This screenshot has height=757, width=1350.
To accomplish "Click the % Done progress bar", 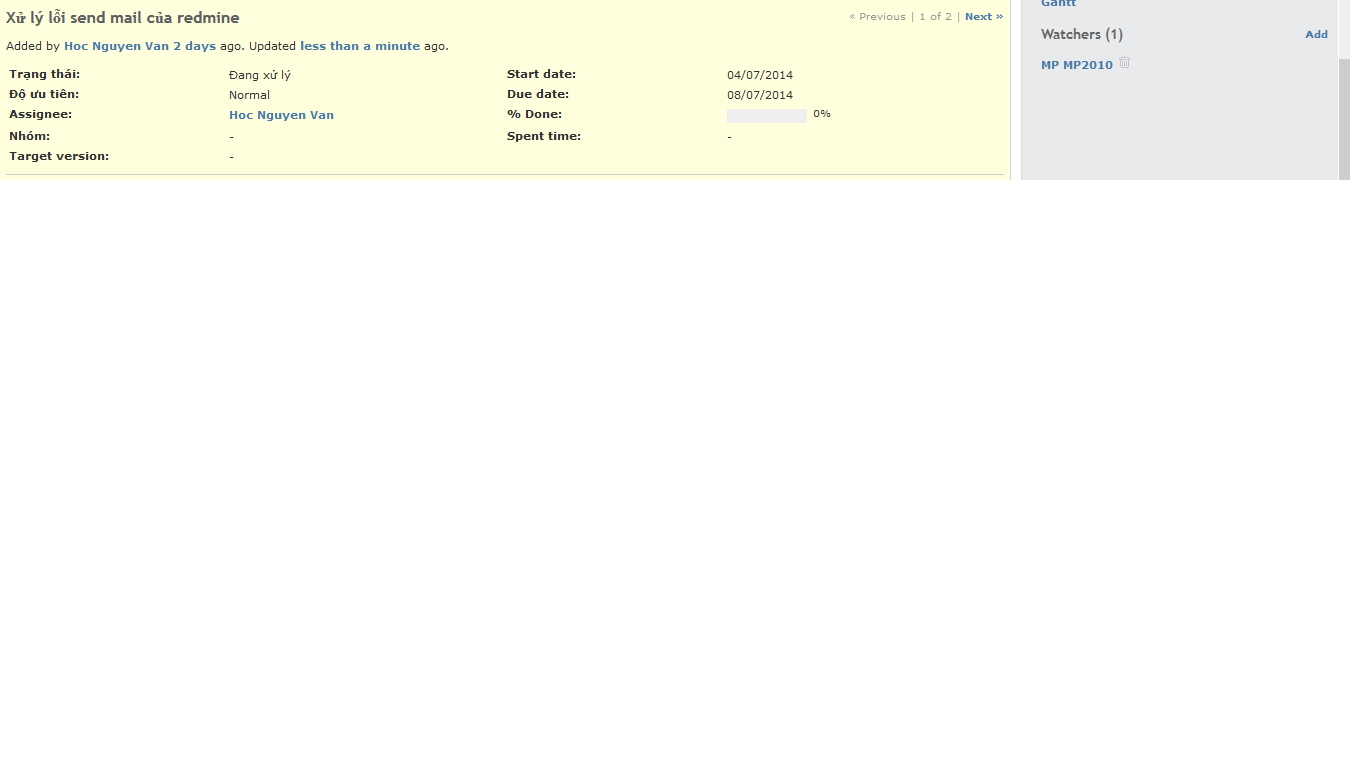I will pos(767,116).
